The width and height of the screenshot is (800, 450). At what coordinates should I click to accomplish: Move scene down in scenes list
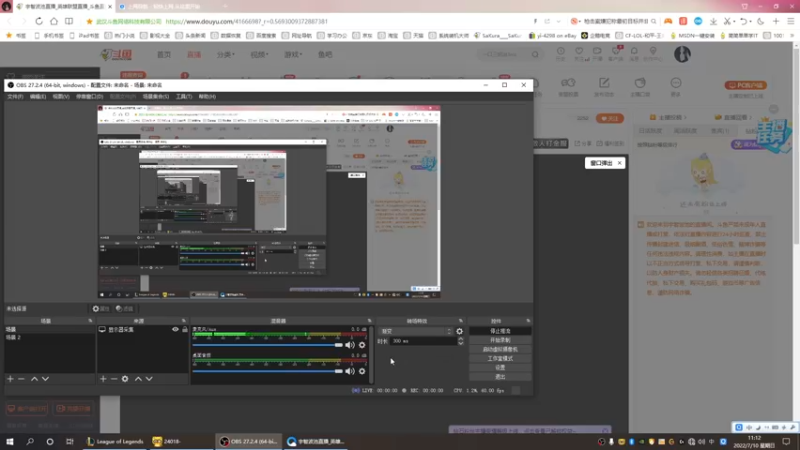[45, 379]
